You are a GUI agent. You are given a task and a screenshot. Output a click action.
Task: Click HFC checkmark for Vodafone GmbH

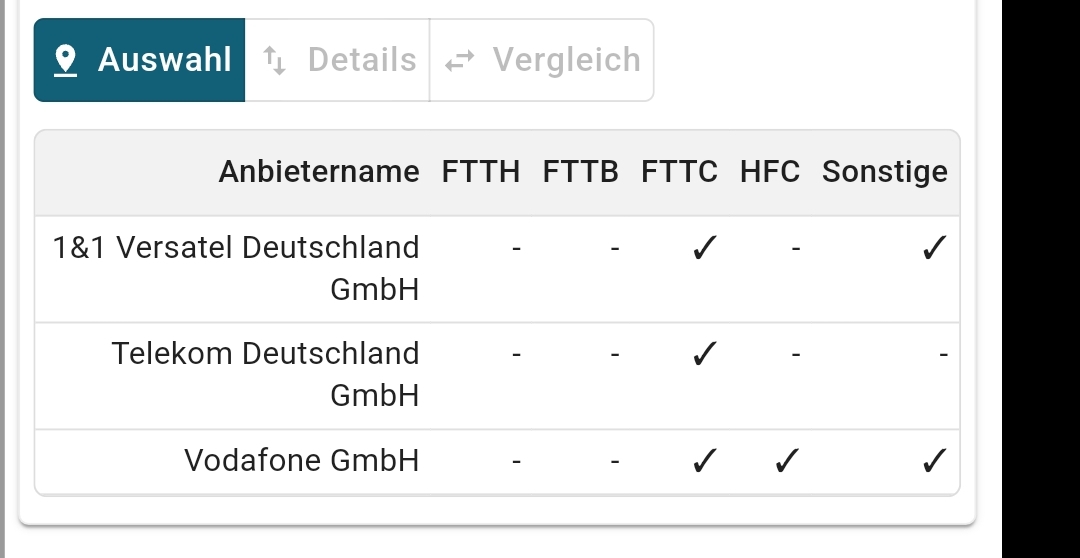click(787, 461)
